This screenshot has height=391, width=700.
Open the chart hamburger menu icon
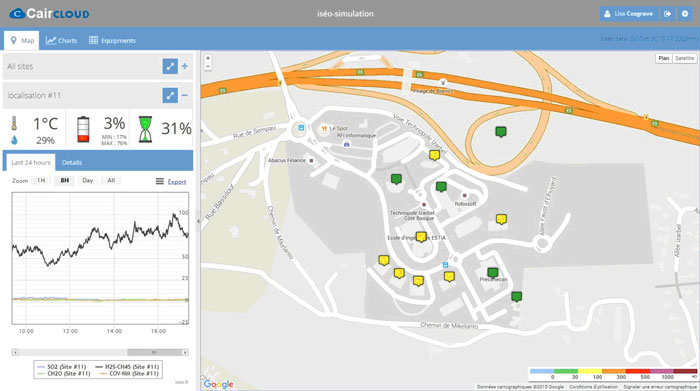(x=159, y=181)
